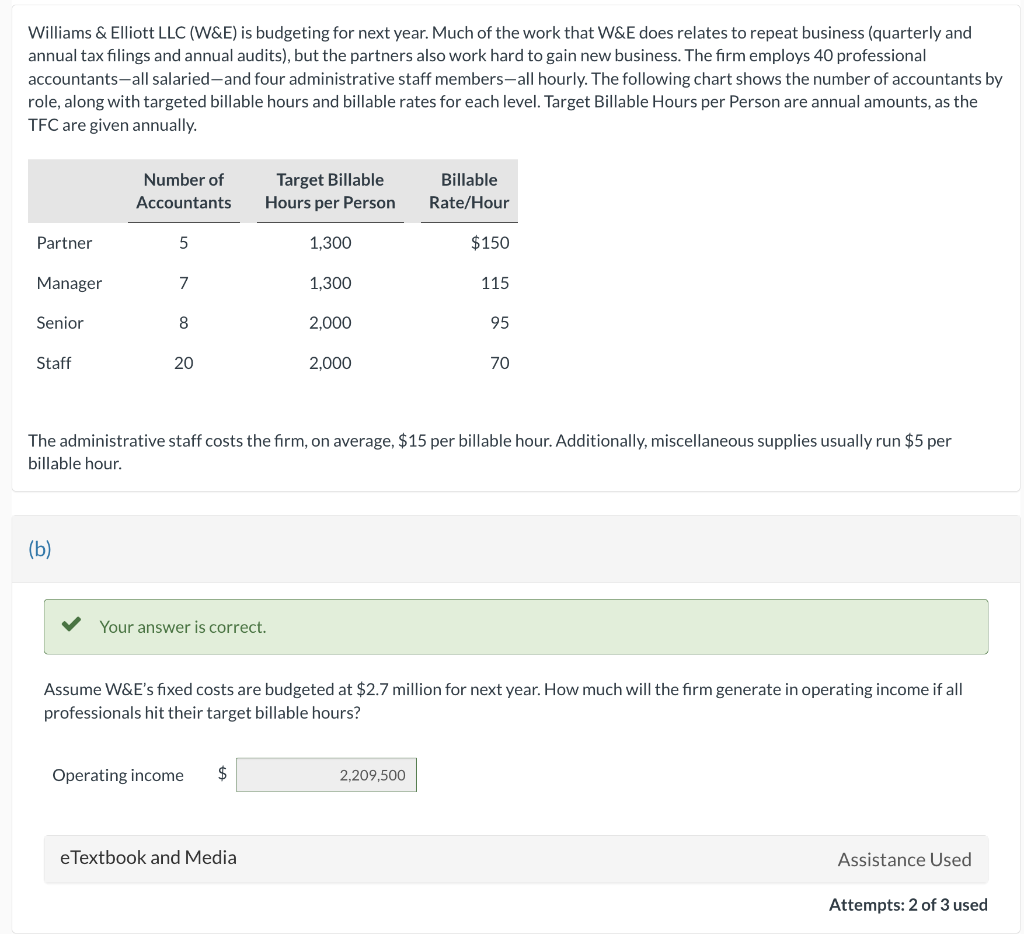Click the Number of Accountants column header

pos(184,190)
